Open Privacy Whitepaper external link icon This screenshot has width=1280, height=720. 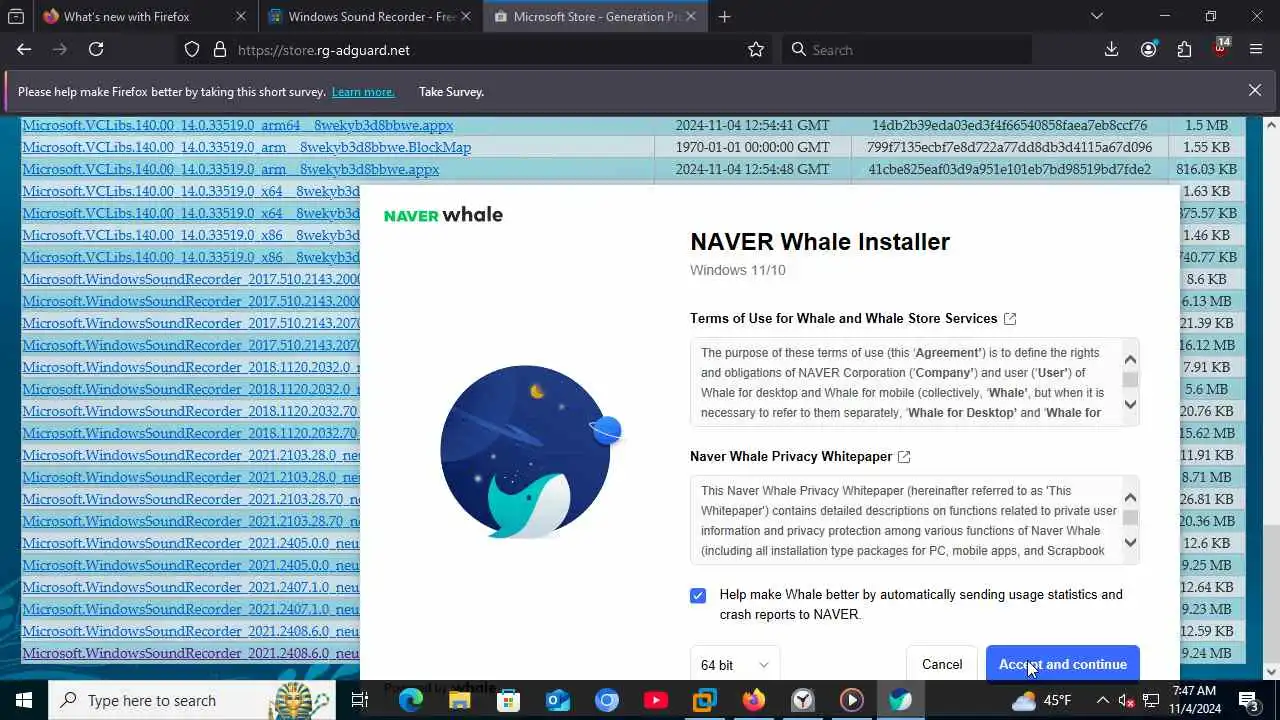pyautogui.click(x=904, y=457)
